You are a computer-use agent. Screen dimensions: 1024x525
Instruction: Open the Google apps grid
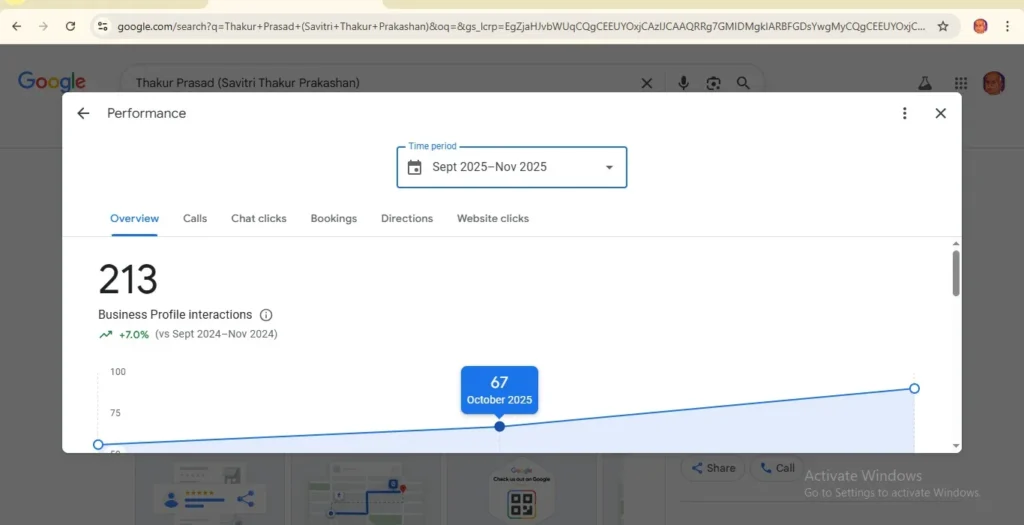point(961,83)
